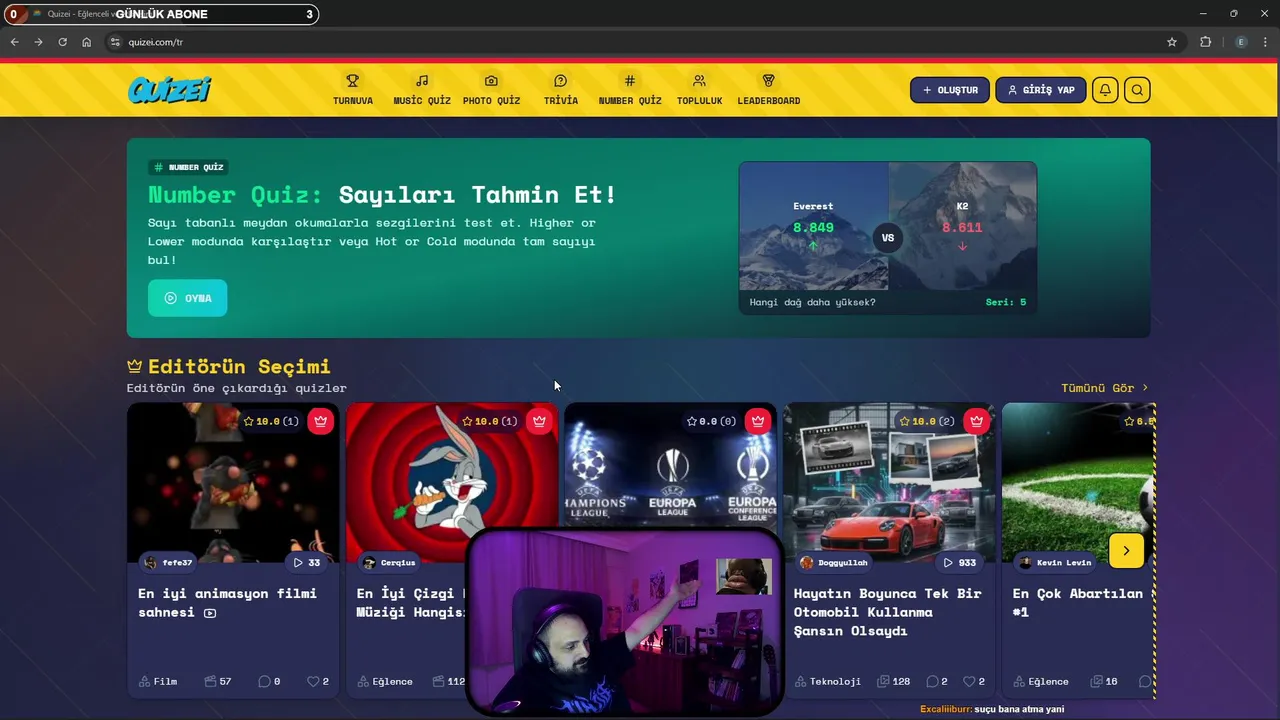
Task: Click items count 128 on Otomobil card
Action: [x=893, y=681]
